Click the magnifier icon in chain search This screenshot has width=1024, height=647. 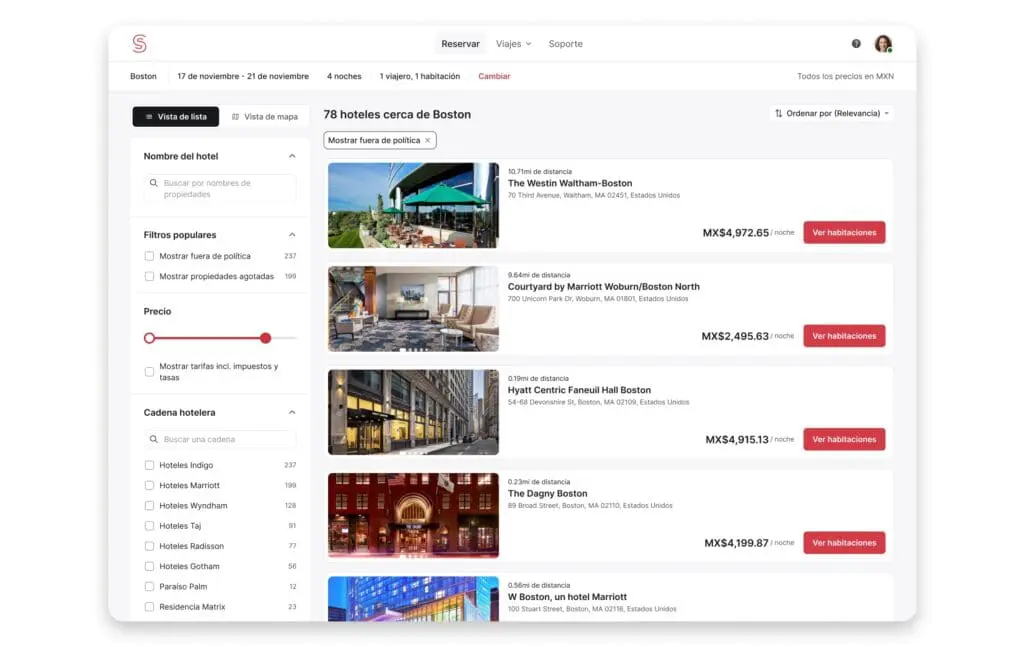click(154, 440)
